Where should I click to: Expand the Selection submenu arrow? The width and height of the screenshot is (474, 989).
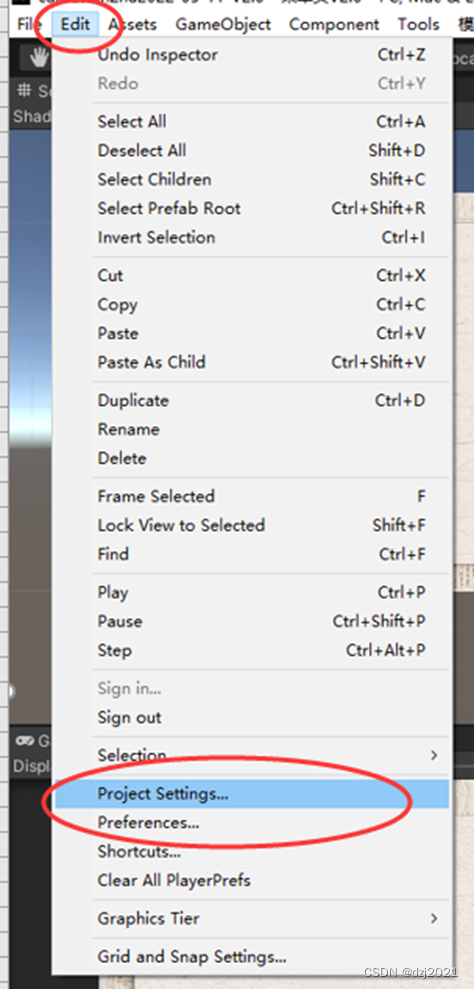434,754
